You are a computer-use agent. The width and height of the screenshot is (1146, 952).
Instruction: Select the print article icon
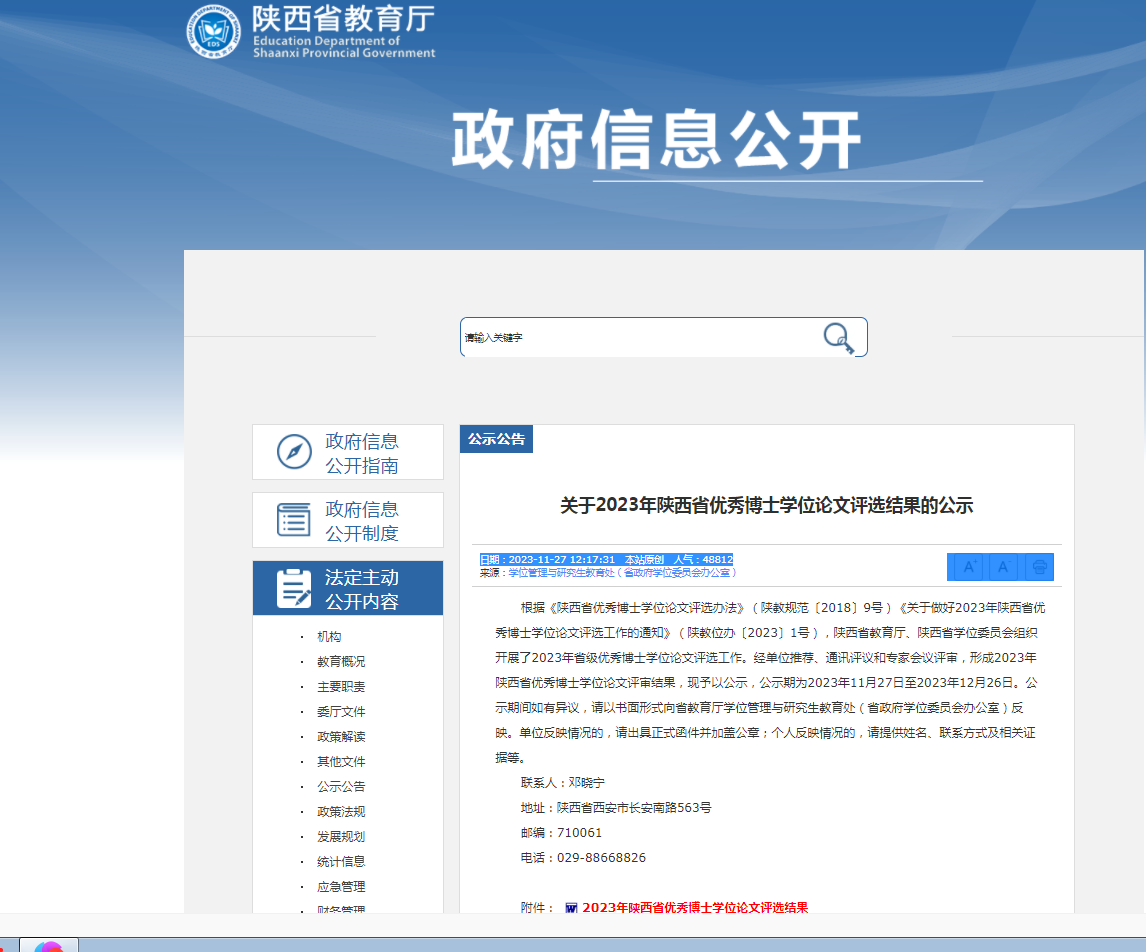[x=1039, y=566]
